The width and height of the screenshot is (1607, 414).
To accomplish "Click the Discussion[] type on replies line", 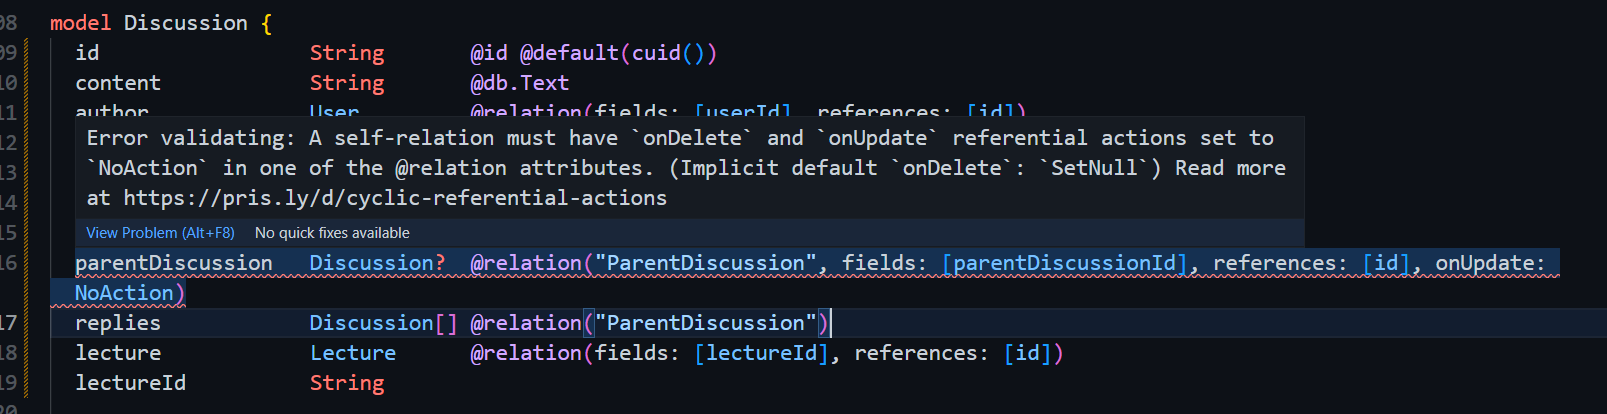I will point(383,323).
